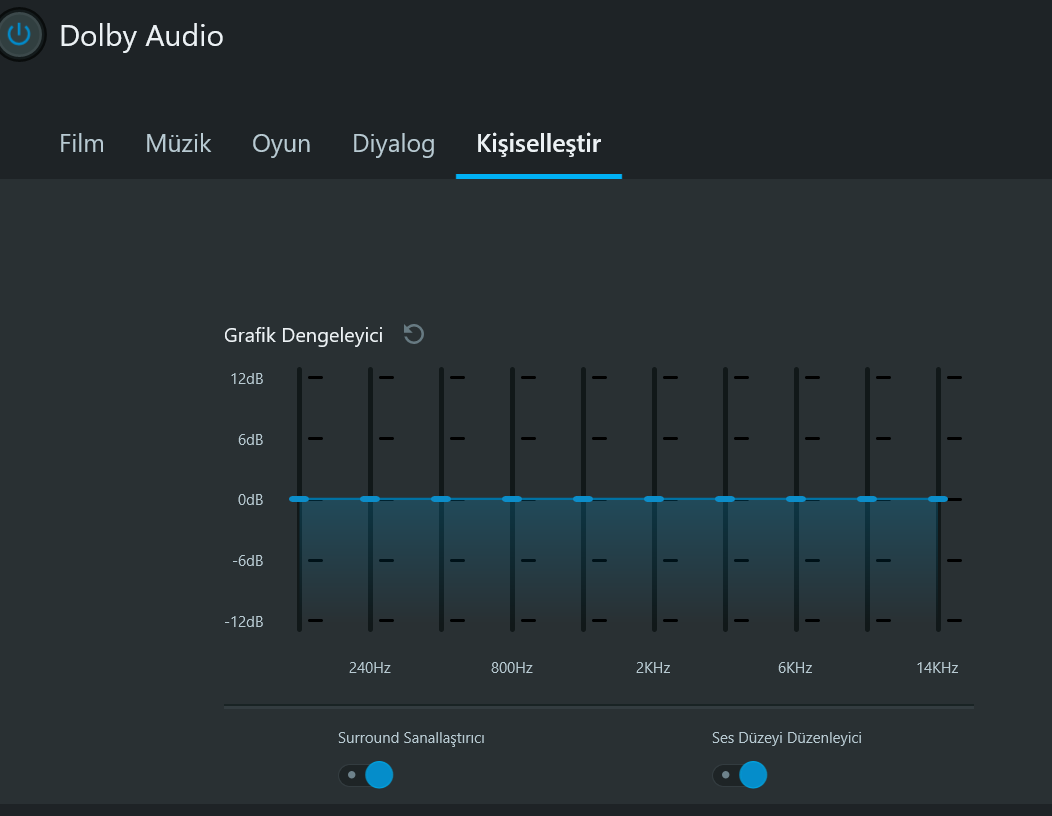Open the Müzik tab
The width and height of the screenshot is (1052, 816).
coord(178,143)
